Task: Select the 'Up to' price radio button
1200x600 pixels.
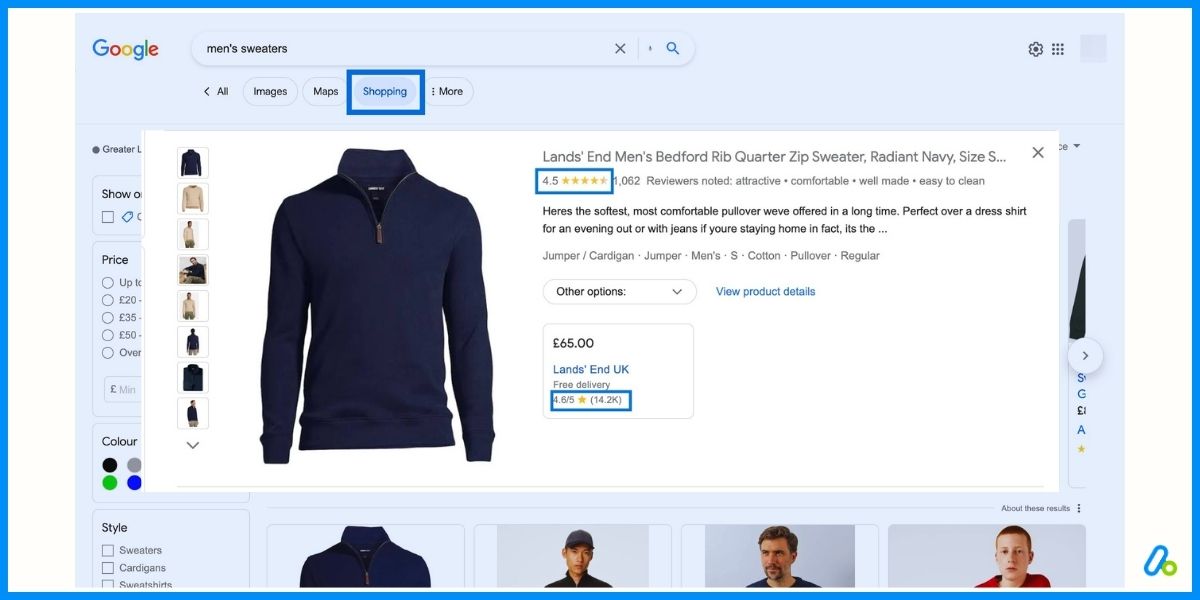Action: [x=108, y=283]
